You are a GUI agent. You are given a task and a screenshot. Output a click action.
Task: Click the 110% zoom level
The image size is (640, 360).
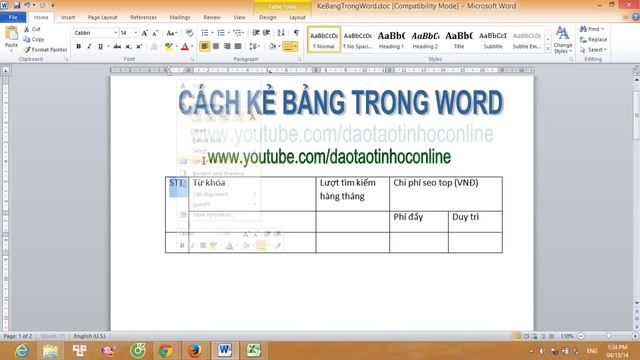coord(567,336)
